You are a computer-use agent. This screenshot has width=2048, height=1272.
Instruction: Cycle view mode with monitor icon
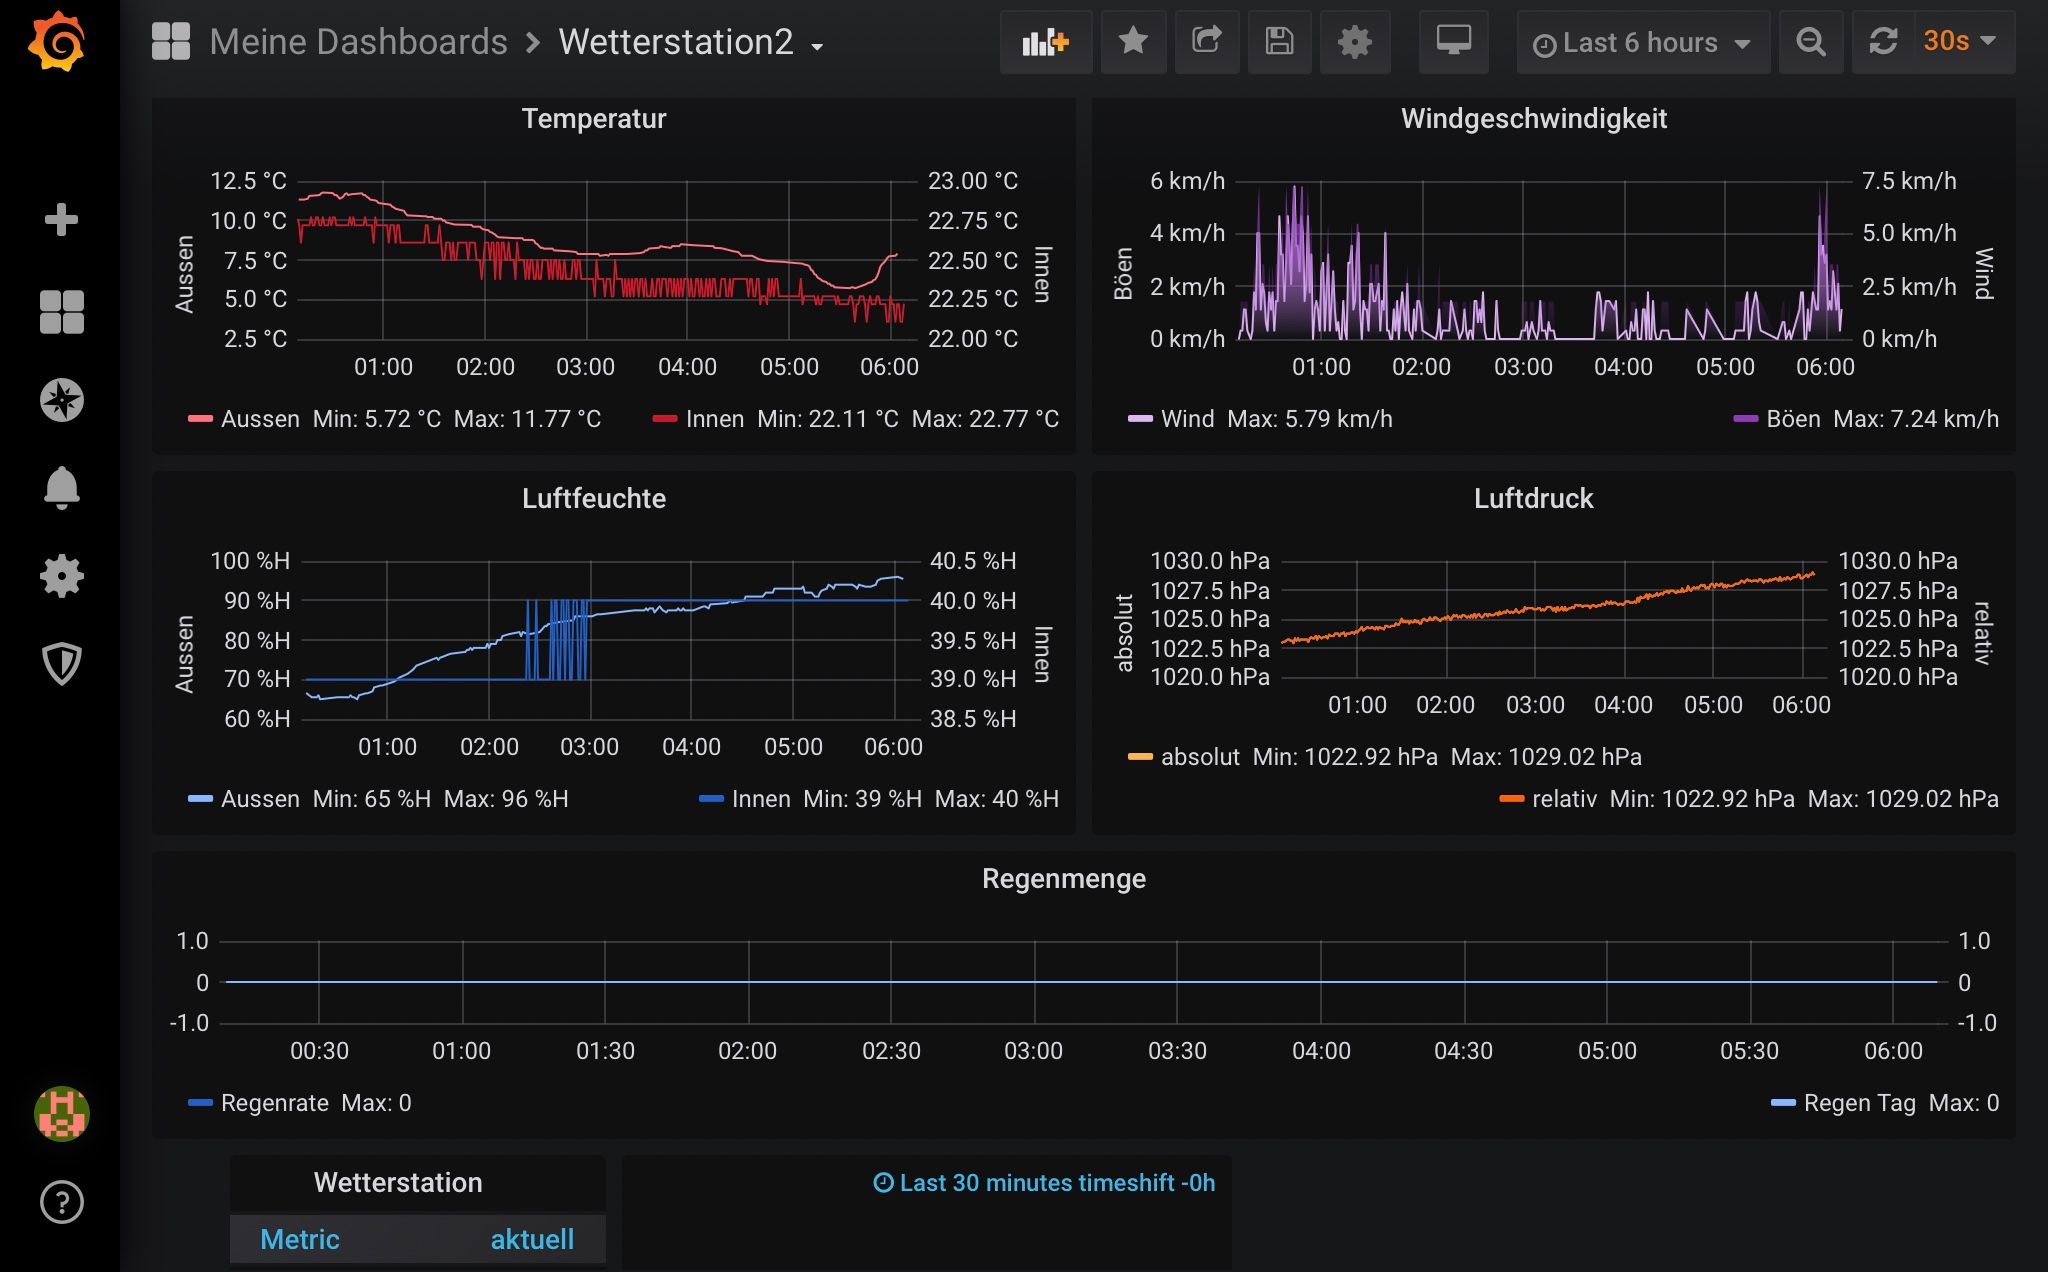click(1453, 42)
